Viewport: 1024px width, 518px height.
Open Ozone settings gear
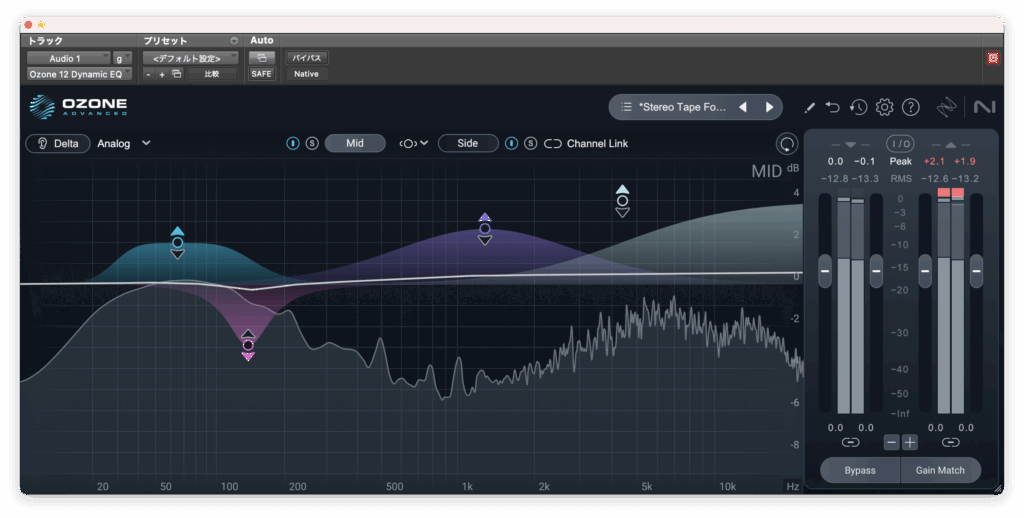coord(884,107)
